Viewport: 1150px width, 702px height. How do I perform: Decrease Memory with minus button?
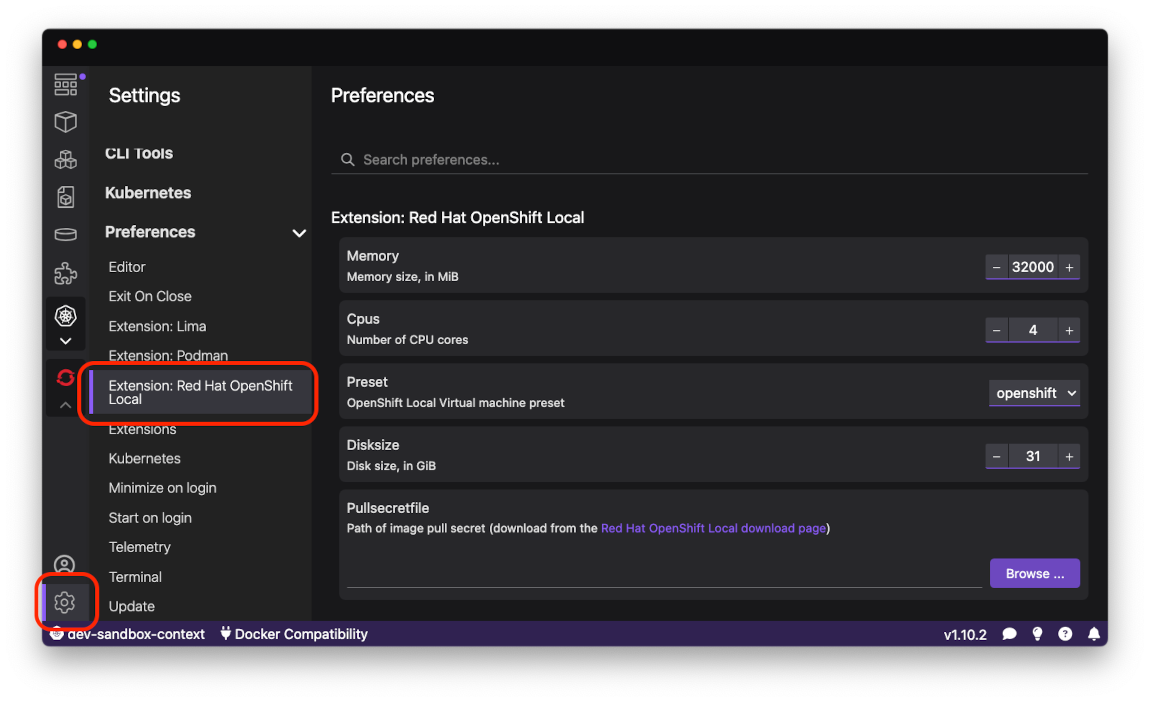pos(996,268)
